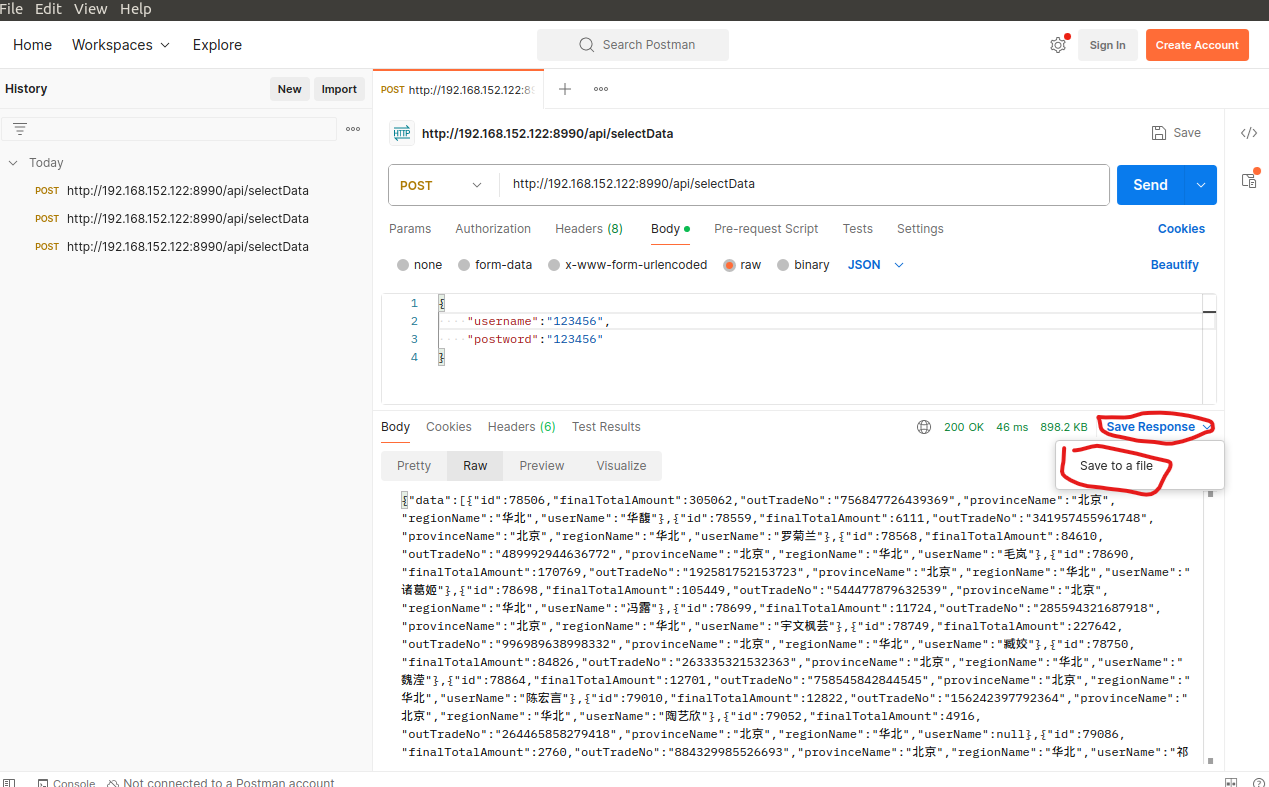
Task: Click the History filter input field
Action: [x=169, y=129]
